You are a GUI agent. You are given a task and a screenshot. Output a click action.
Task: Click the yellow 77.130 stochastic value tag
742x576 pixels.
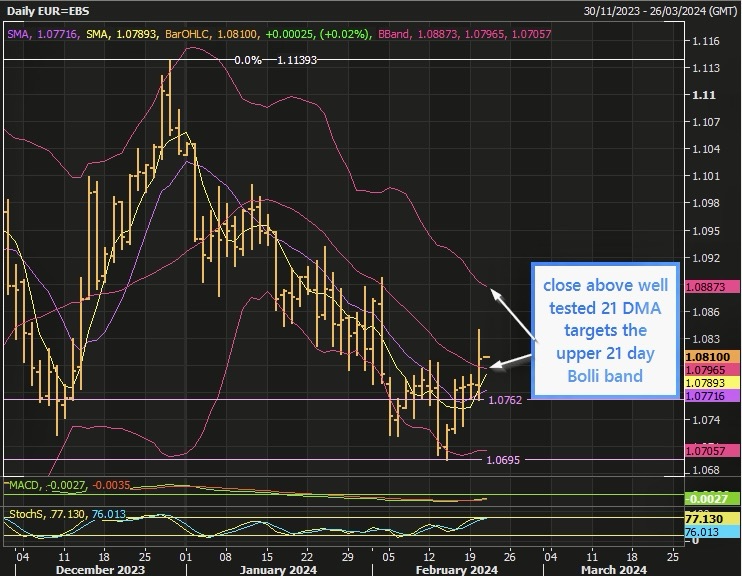(712, 520)
